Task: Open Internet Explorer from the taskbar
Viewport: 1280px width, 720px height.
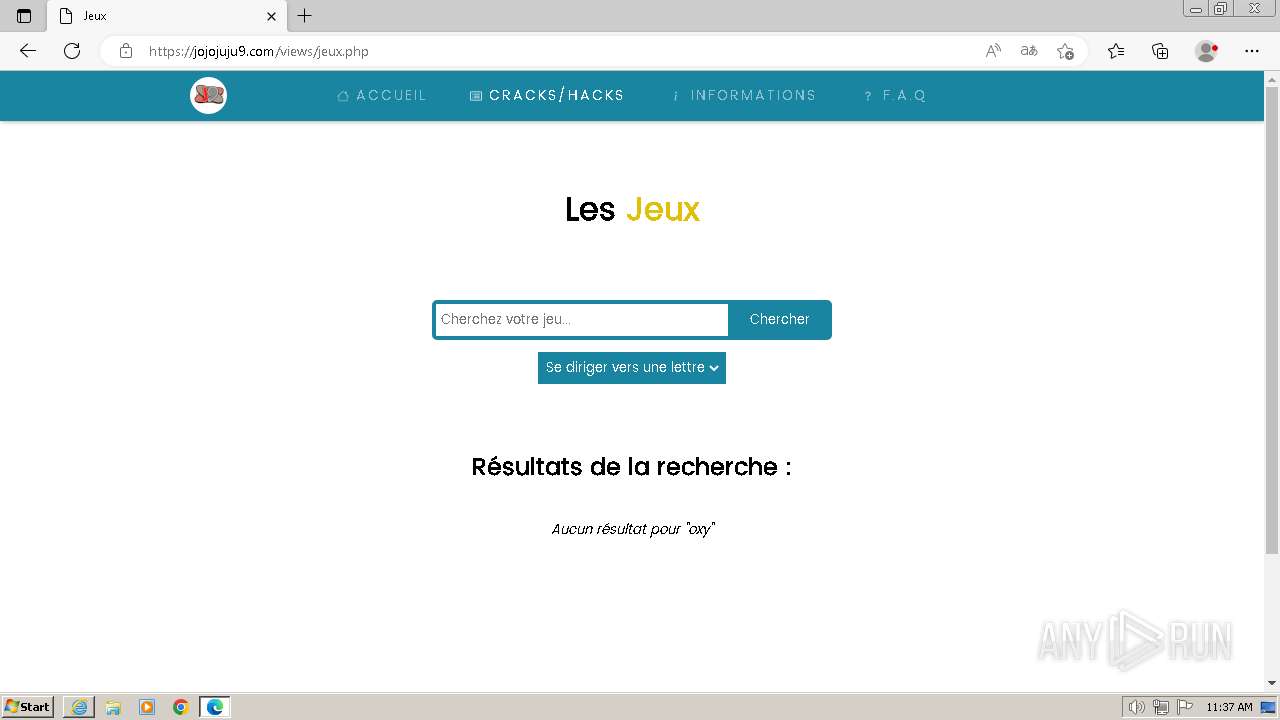Action: (x=79, y=707)
